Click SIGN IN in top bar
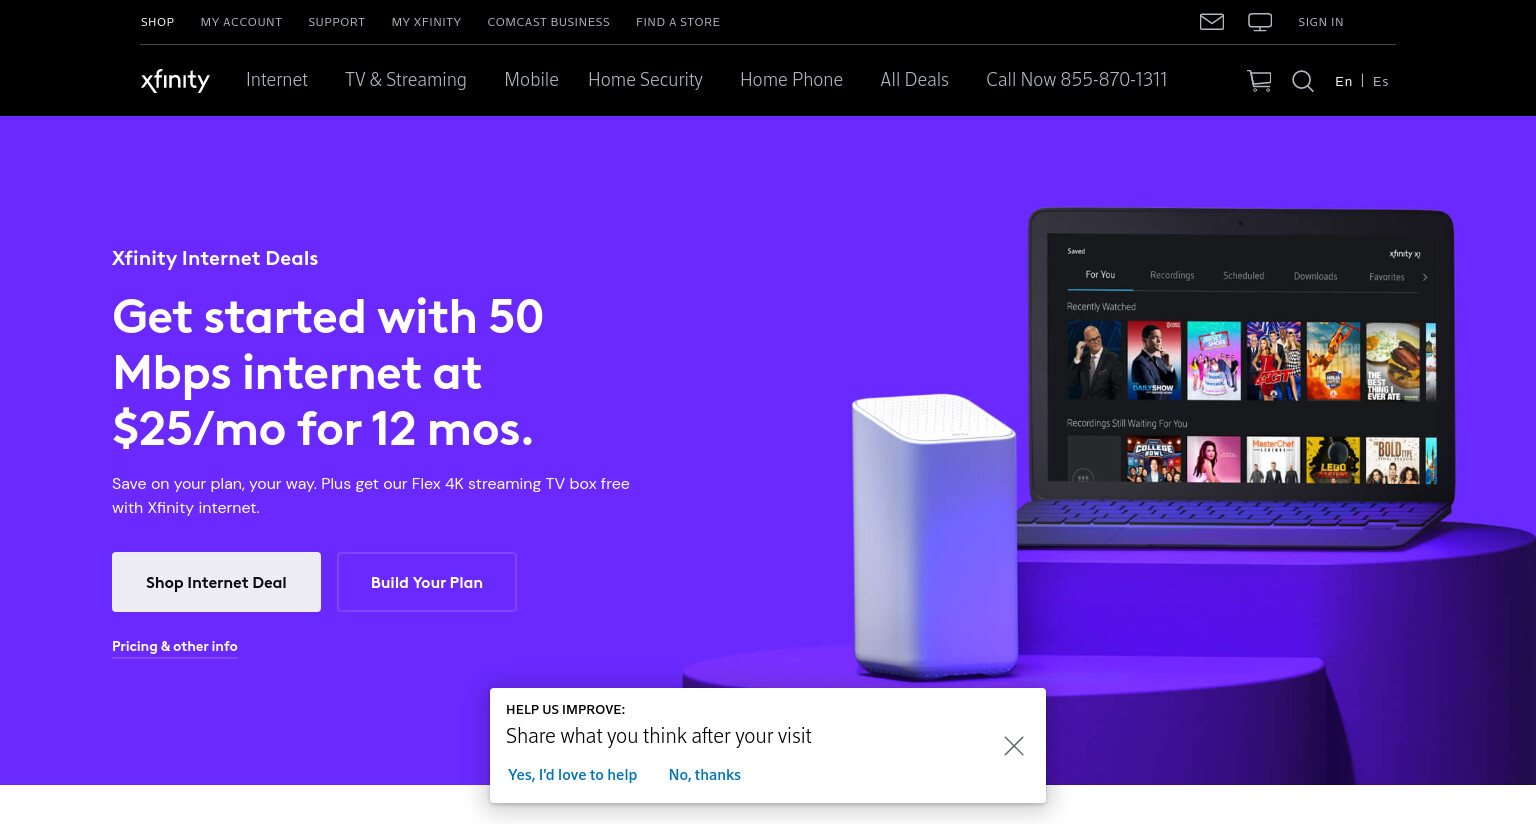 1321,22
